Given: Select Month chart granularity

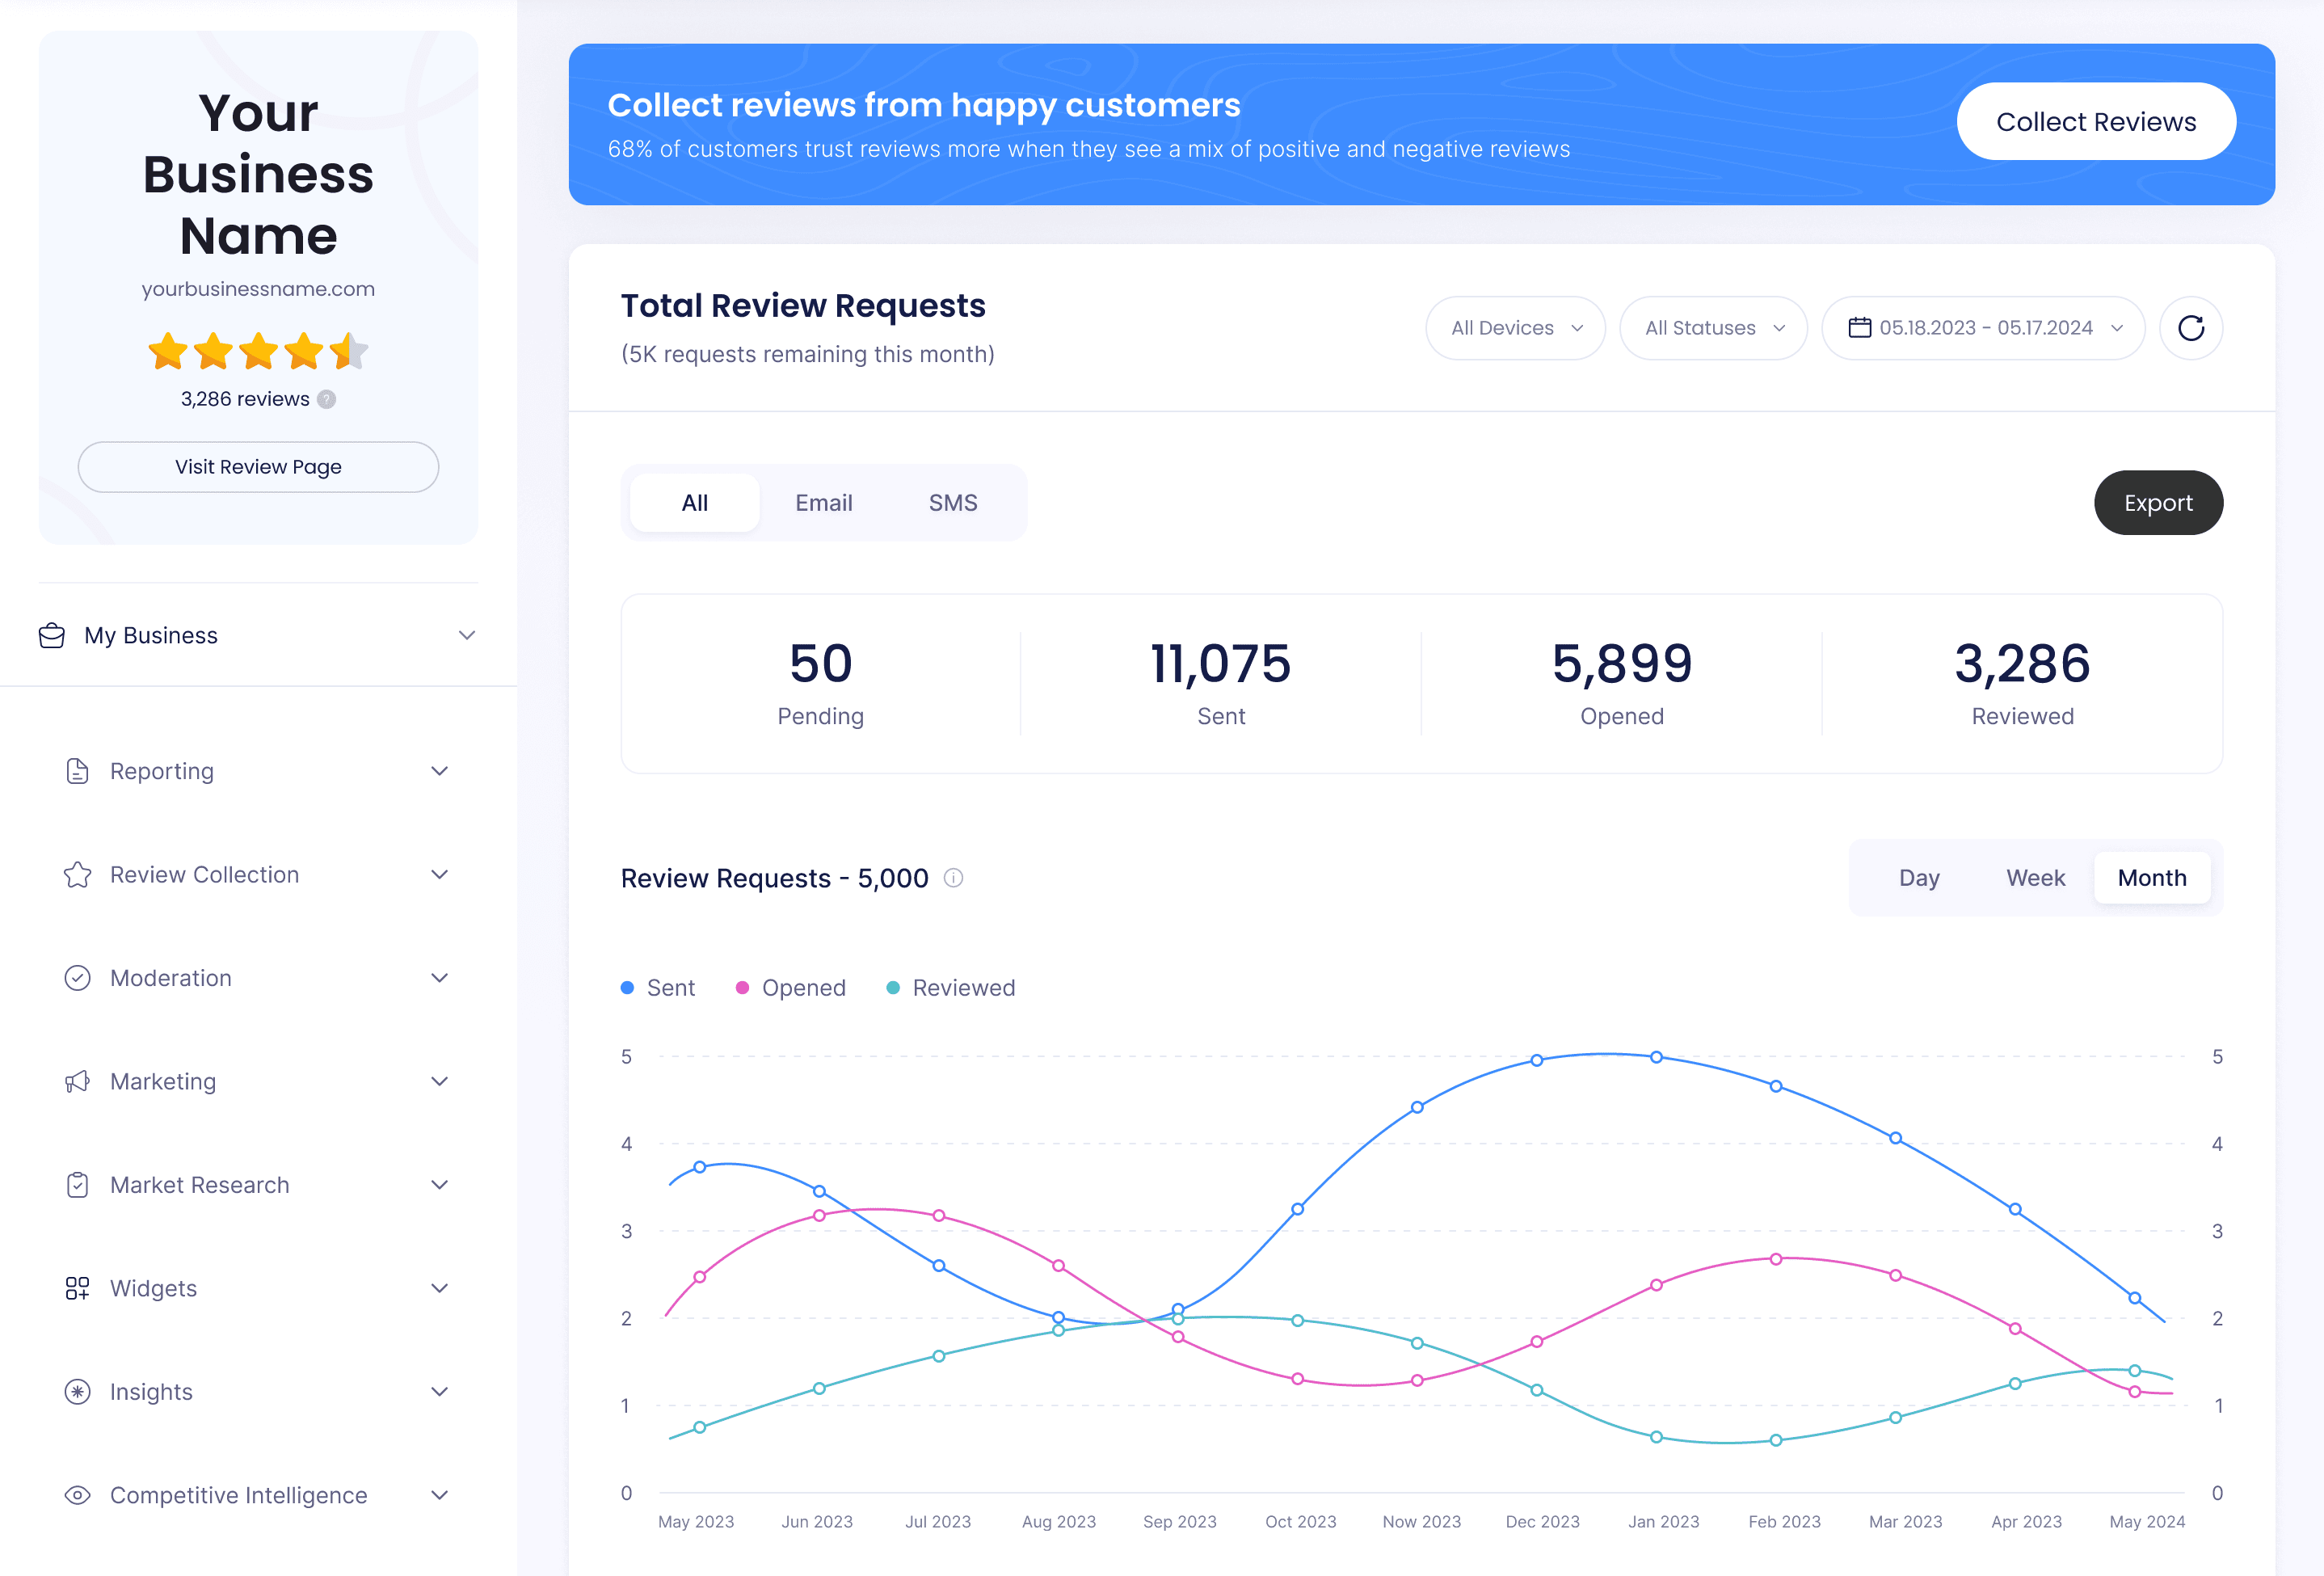Looking at the screenshot, I should pos(2151,878).
